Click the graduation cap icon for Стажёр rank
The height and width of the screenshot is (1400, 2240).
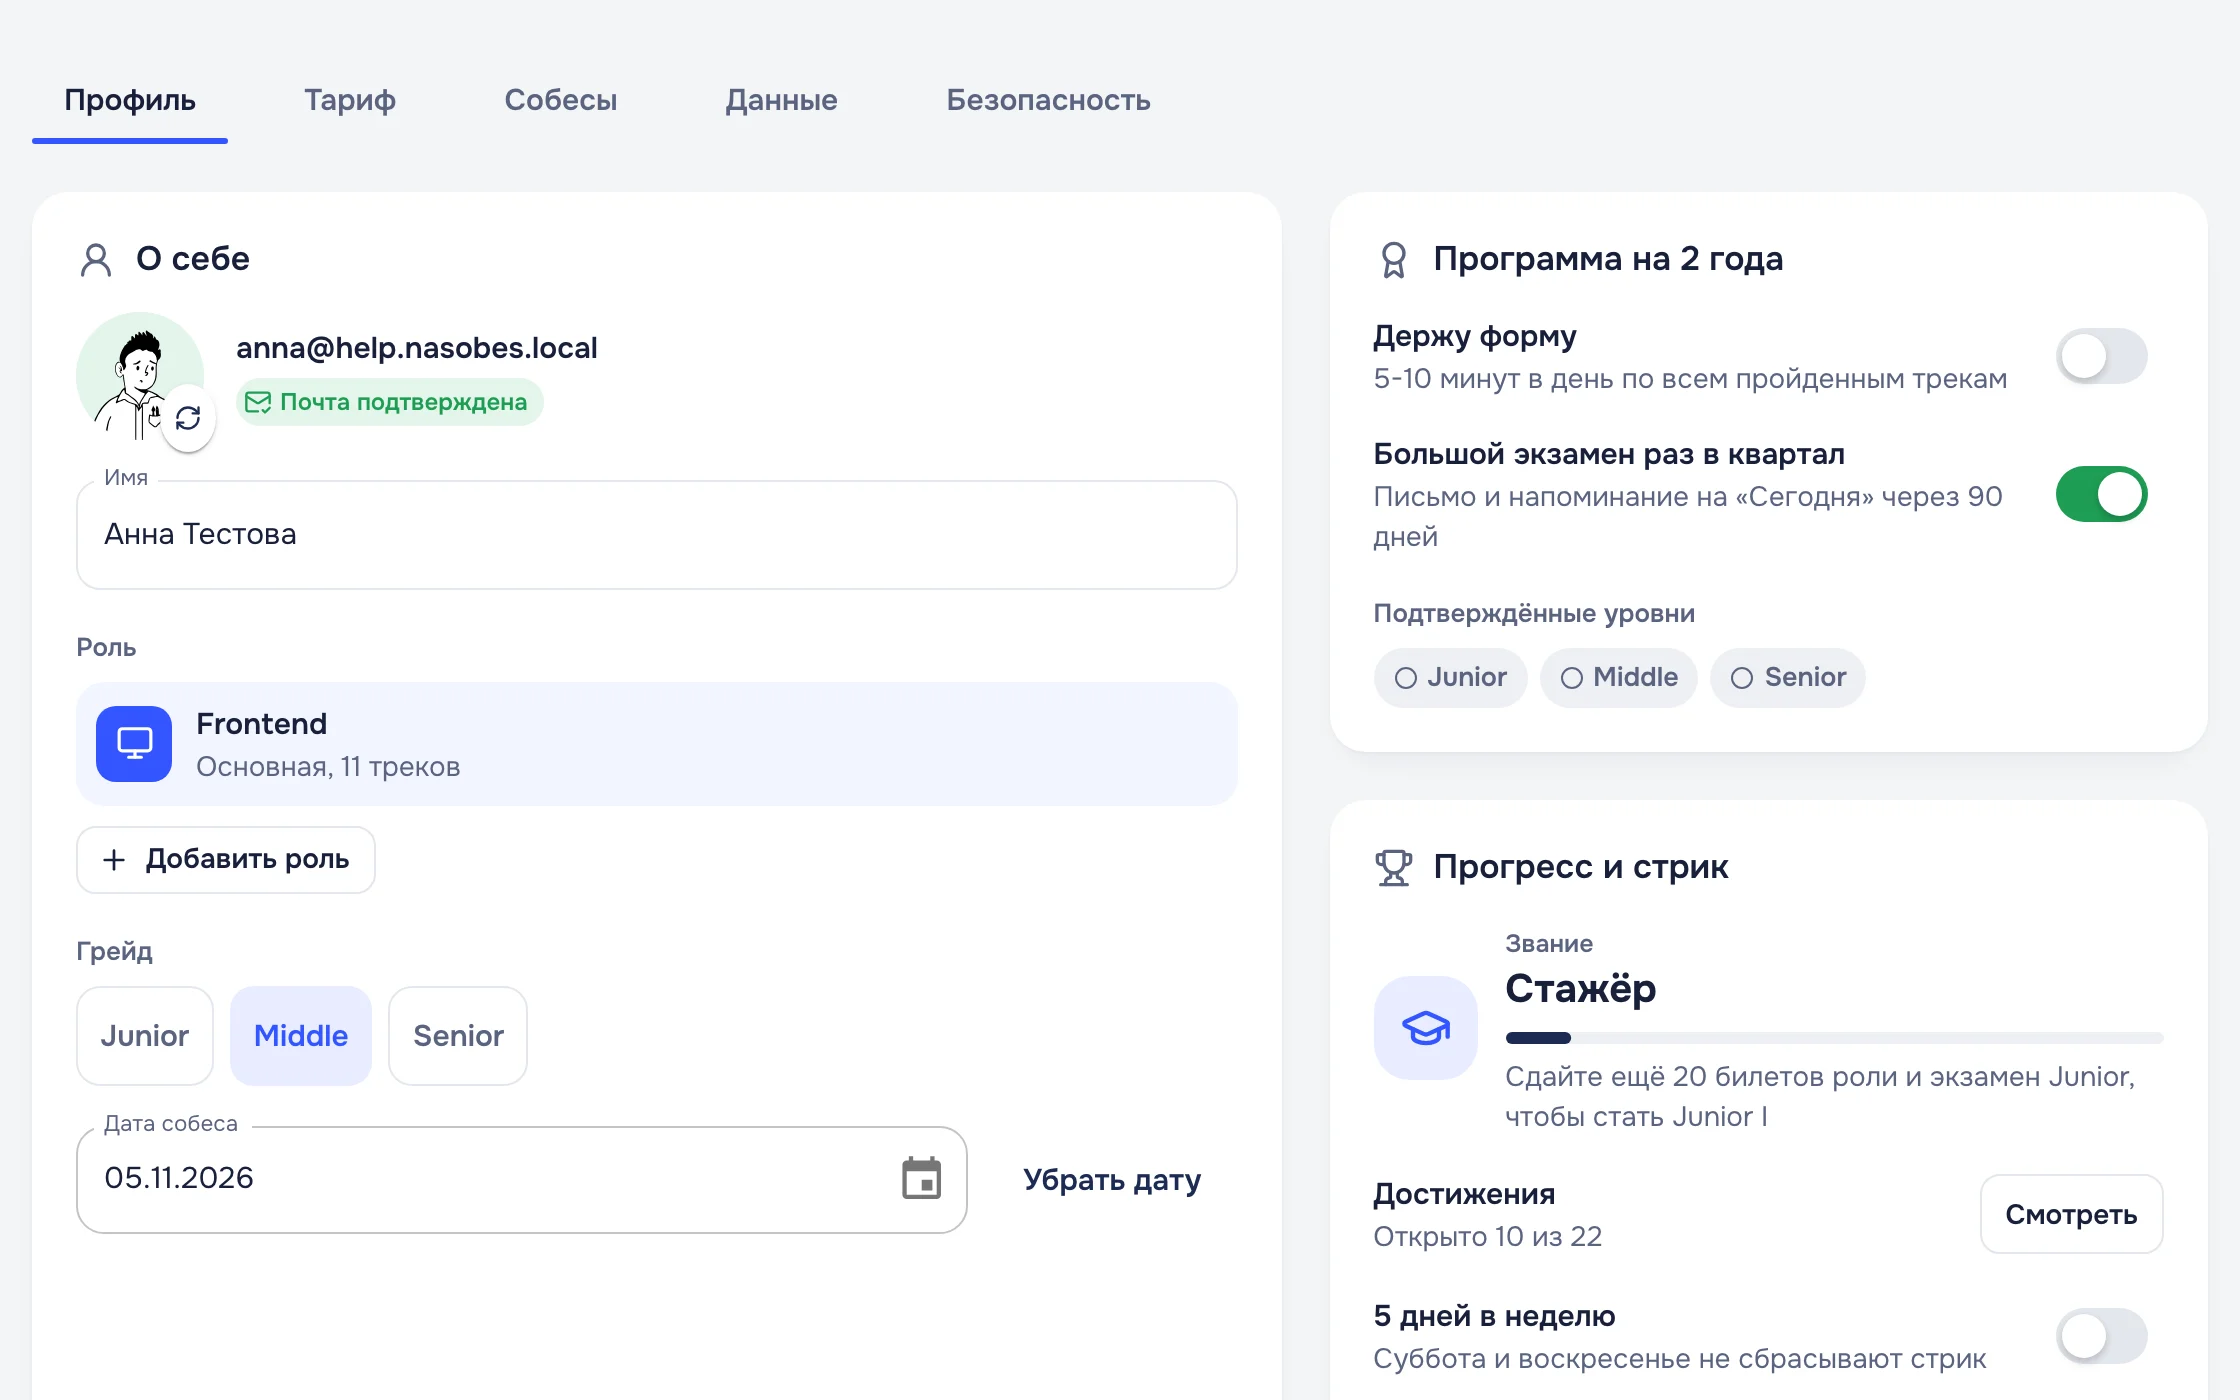[1426, 1028]
